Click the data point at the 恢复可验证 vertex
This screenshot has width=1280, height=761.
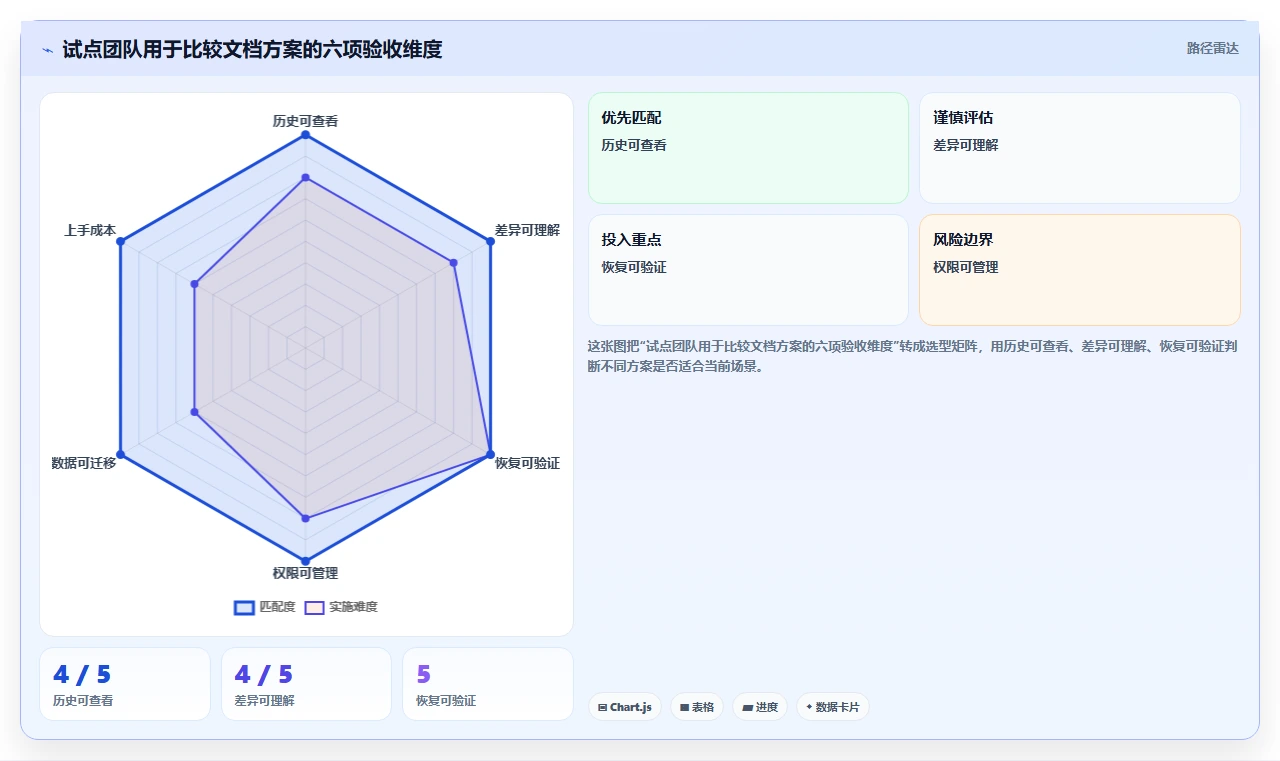[491, 454]
